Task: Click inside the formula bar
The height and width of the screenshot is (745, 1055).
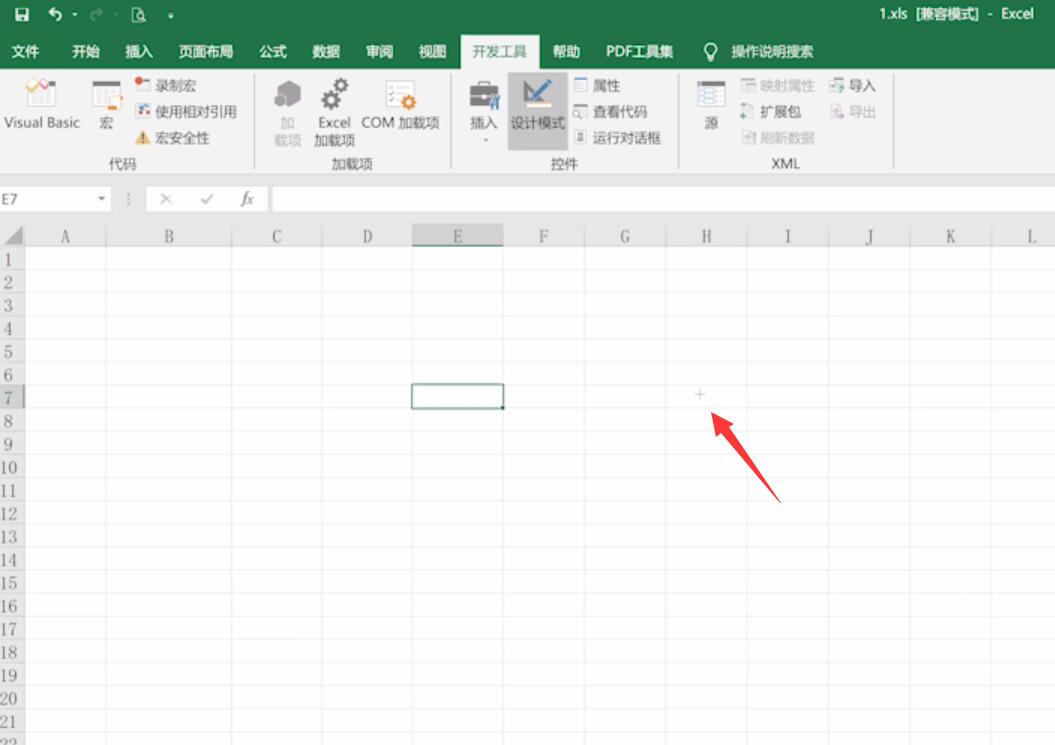Action: coord(663,199)
